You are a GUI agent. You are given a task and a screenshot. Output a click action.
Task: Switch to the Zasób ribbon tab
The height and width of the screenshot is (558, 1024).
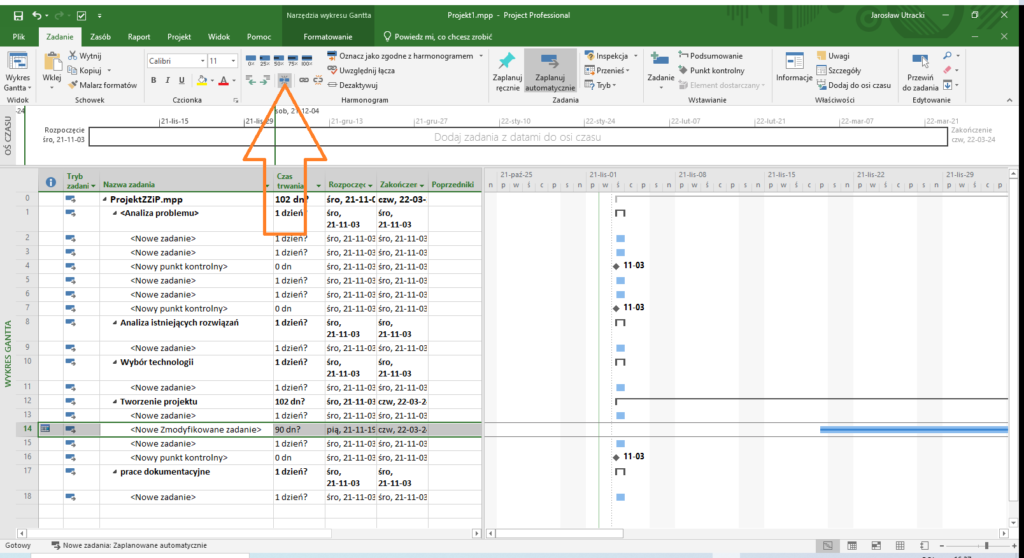pyautogui.click(x=100, y=35)
